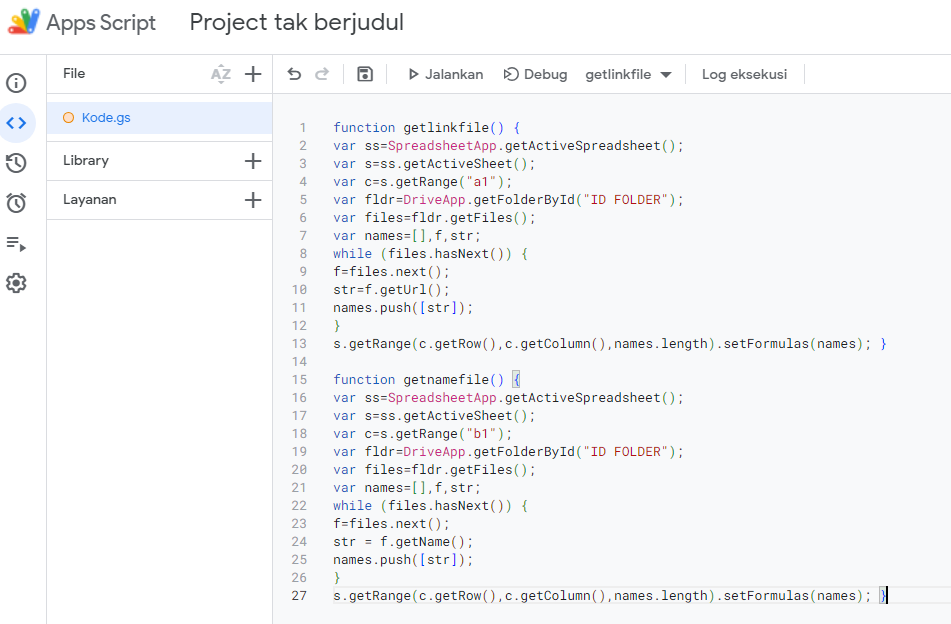Run the function with Jalankan
The height and width of the screenshot is (624, 951).
click(446, 74)
